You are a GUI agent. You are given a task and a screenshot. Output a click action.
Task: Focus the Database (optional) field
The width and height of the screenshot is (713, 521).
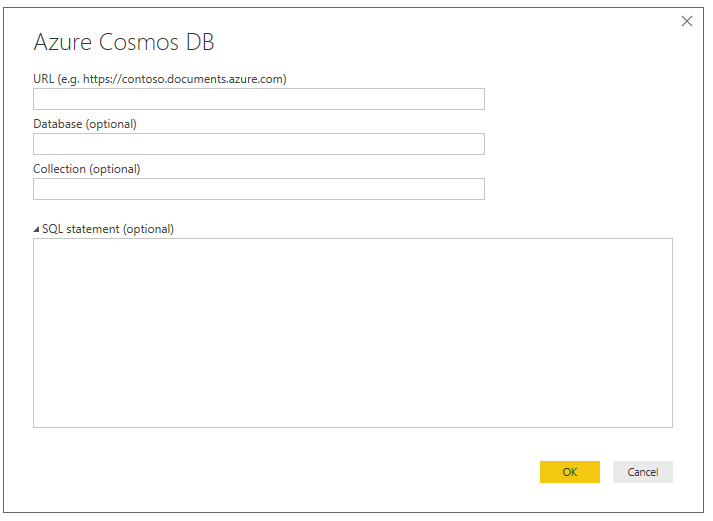[x=259, y=144]
